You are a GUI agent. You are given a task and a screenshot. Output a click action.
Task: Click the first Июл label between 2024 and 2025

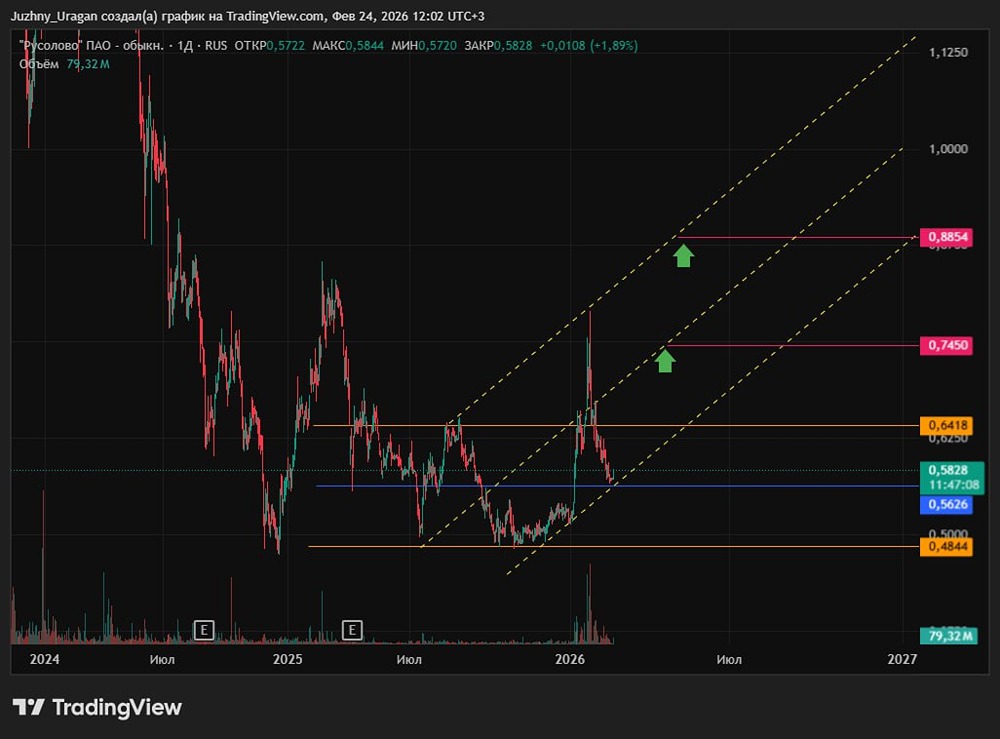[x=162, y=659]
